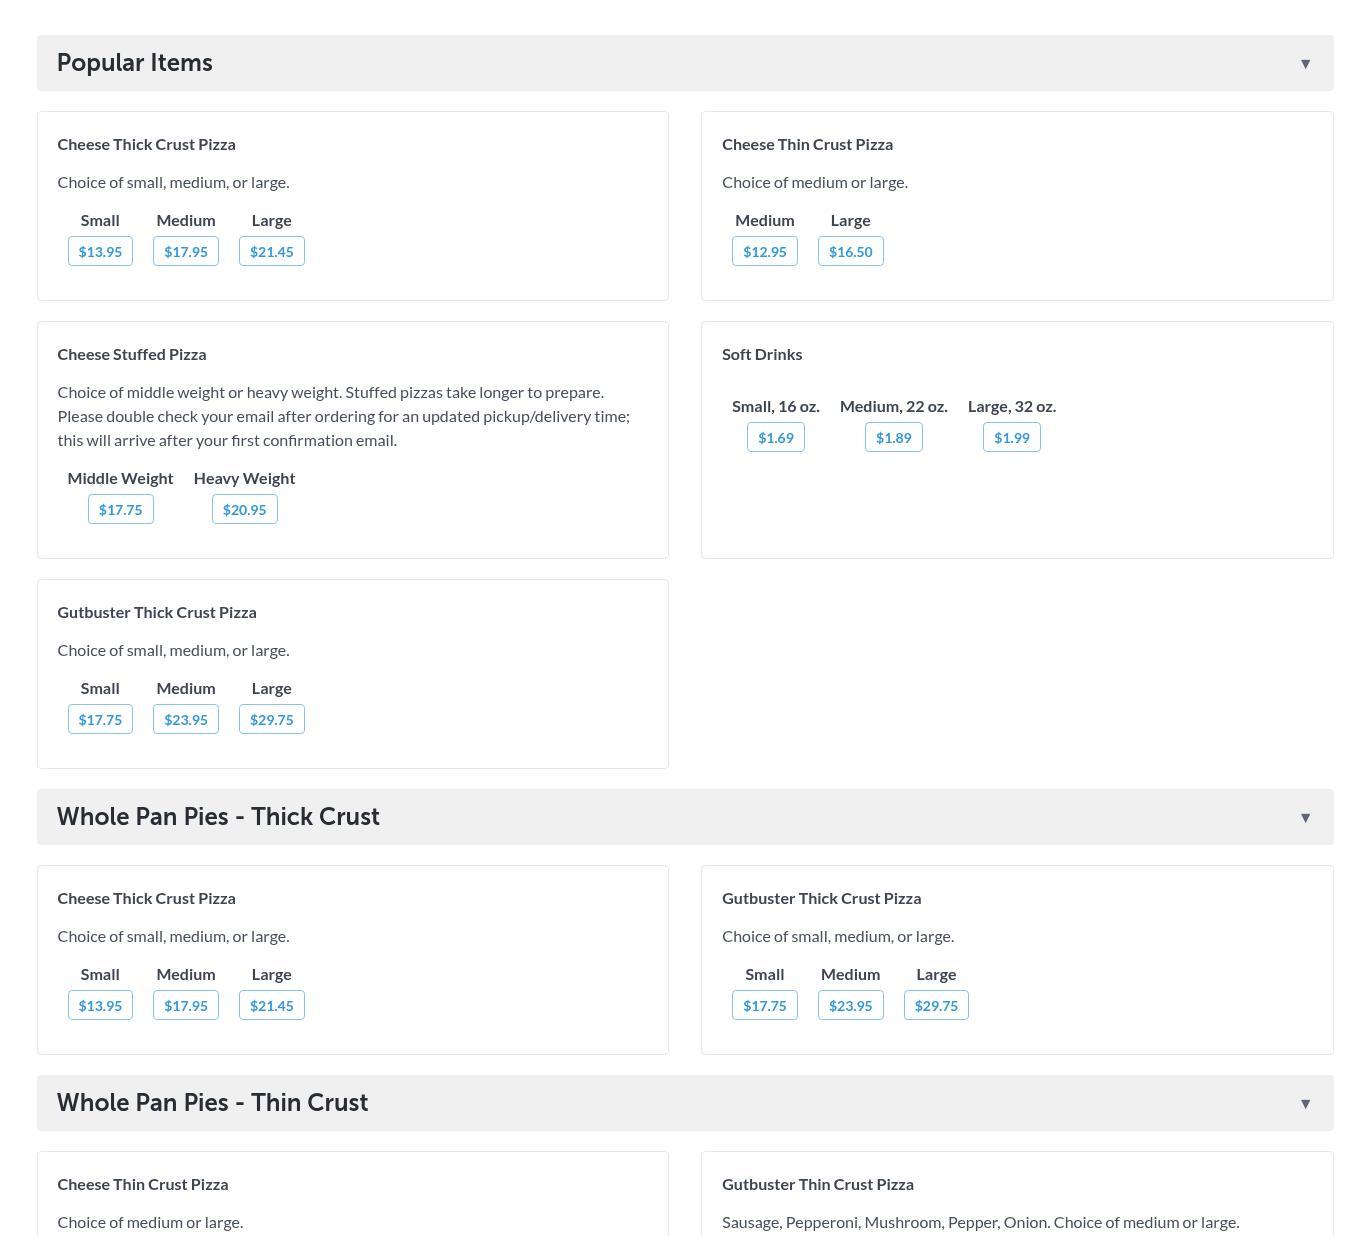Add Medium $12.95 Cheese Thin Crust Pizza
1370x1236 pixels.
coord(765,252)
